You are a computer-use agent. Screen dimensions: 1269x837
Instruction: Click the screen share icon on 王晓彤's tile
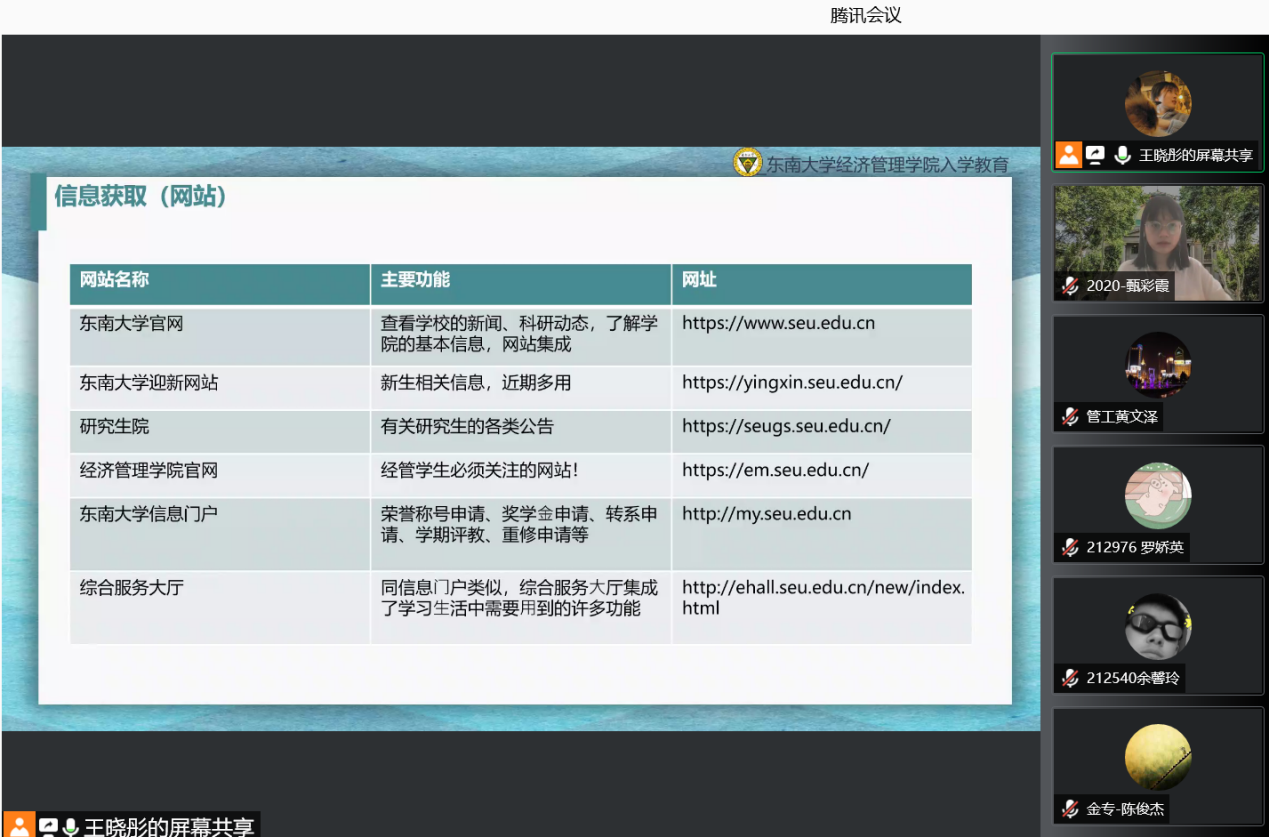point(1096,155)
